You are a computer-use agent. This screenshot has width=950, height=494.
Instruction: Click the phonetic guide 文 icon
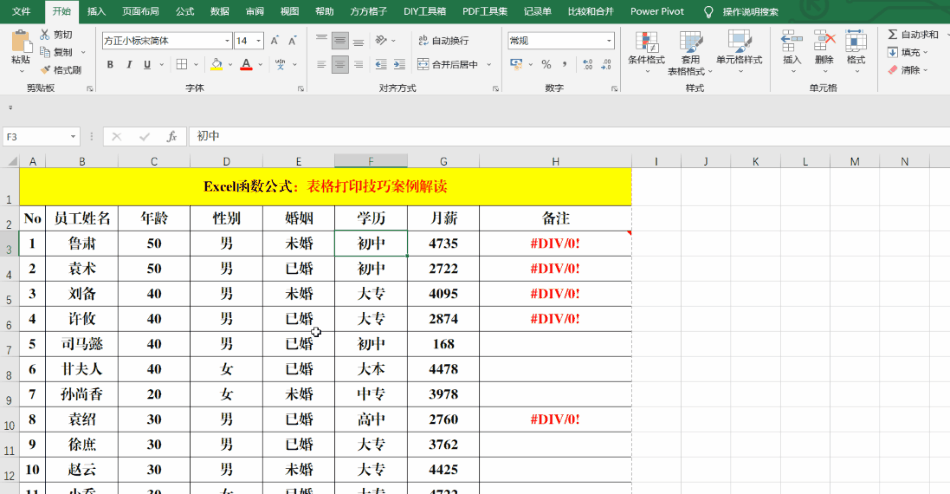[x=280, y=64]
